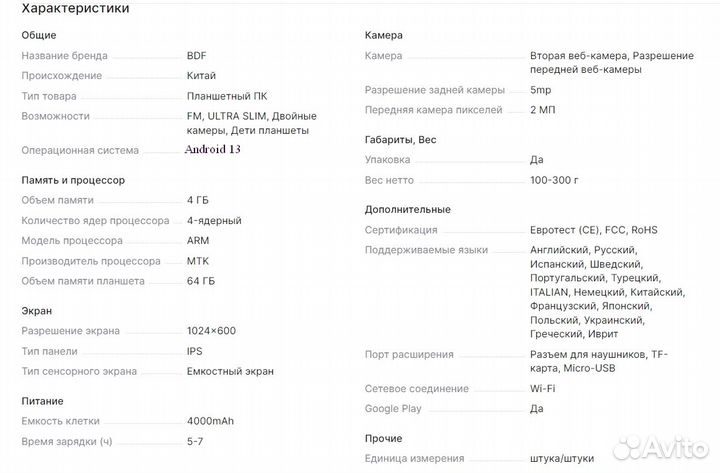Image resolution: width=720 pixels, height=473 pixels.
Task: Click the Google Play label
Action: click(x=393, y=408)
